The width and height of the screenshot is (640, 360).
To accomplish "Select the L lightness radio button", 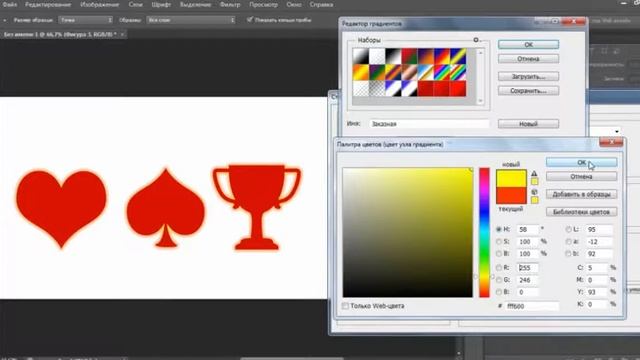I will [x=569, y=229].
